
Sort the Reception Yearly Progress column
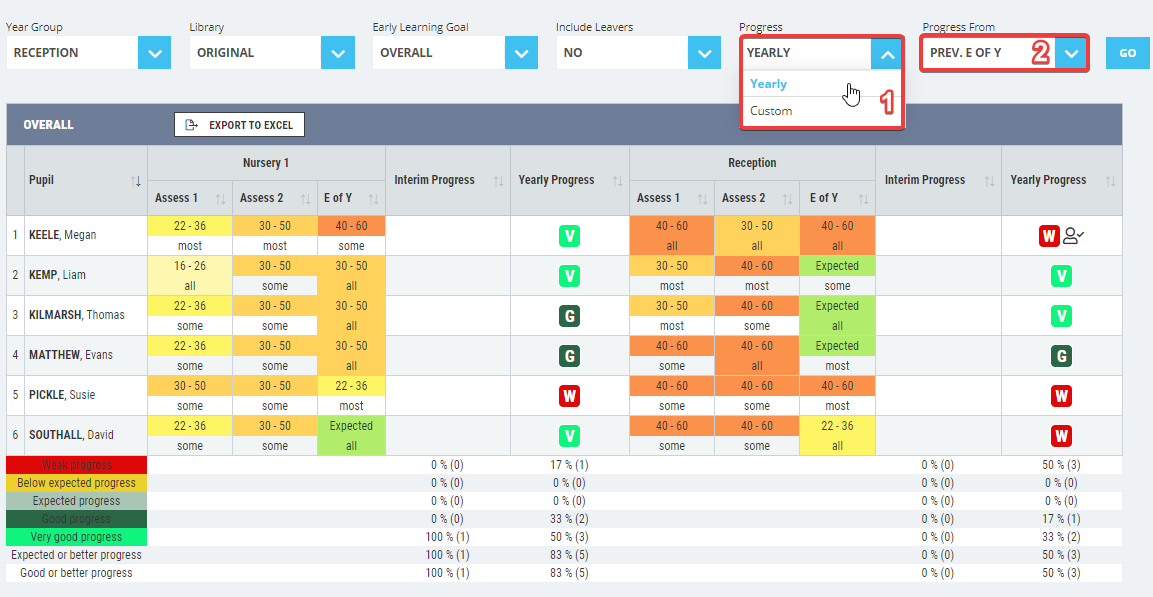1110,180
